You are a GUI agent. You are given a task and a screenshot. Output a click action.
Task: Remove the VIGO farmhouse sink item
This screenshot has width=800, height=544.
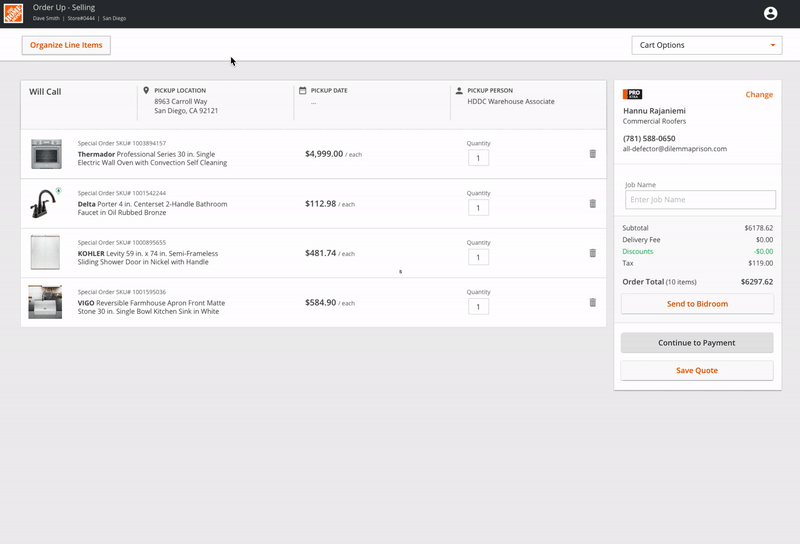tap(592, 303)
